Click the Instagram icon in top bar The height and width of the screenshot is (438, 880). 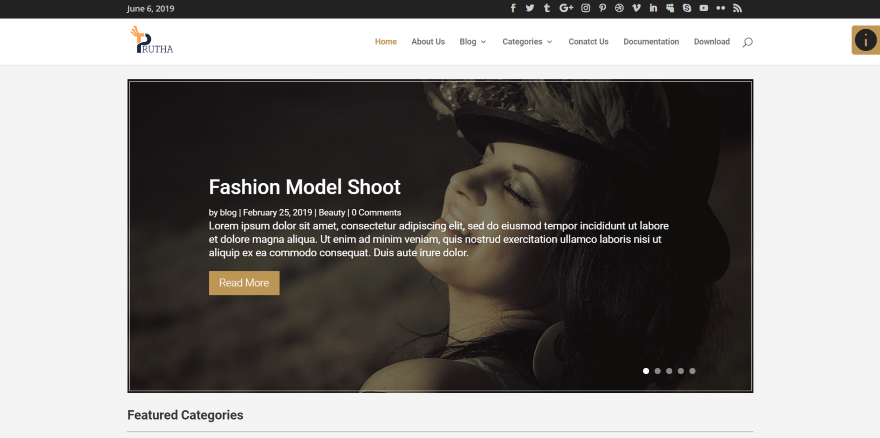[x=586, y=8]
